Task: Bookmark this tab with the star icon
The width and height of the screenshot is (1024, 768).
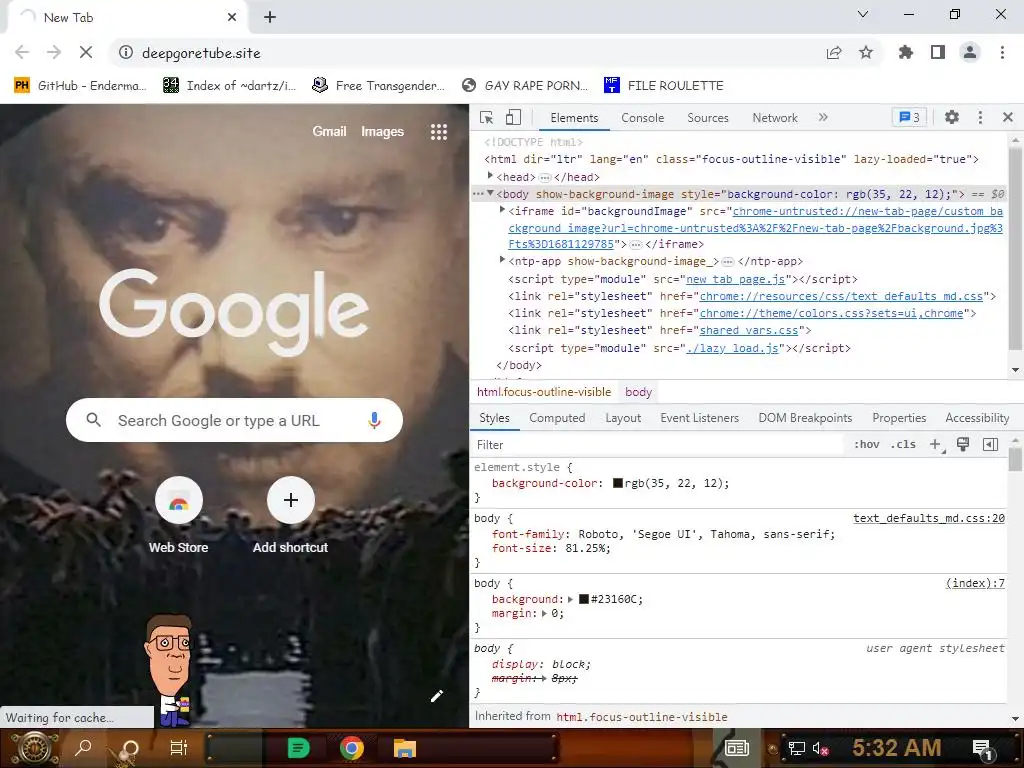Action: pos(866,52)
